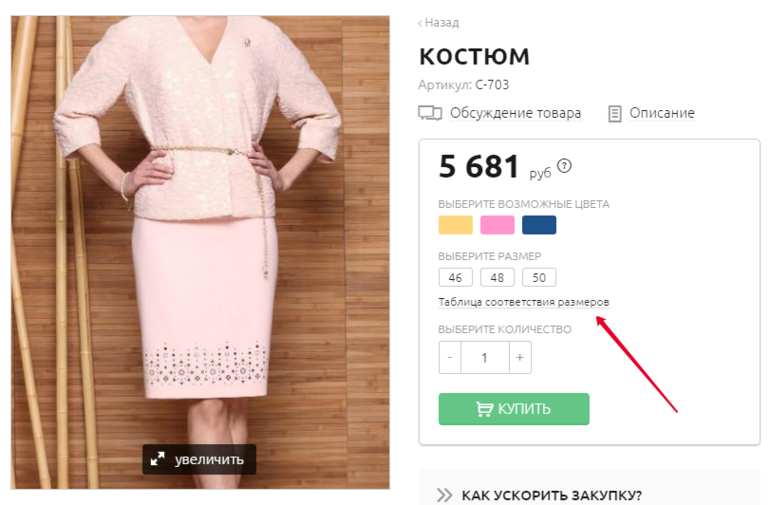Image resolution: width=770 pixels, height=505 pixels.
Task: Increase quantity with plus button
Action: (519, 357)
